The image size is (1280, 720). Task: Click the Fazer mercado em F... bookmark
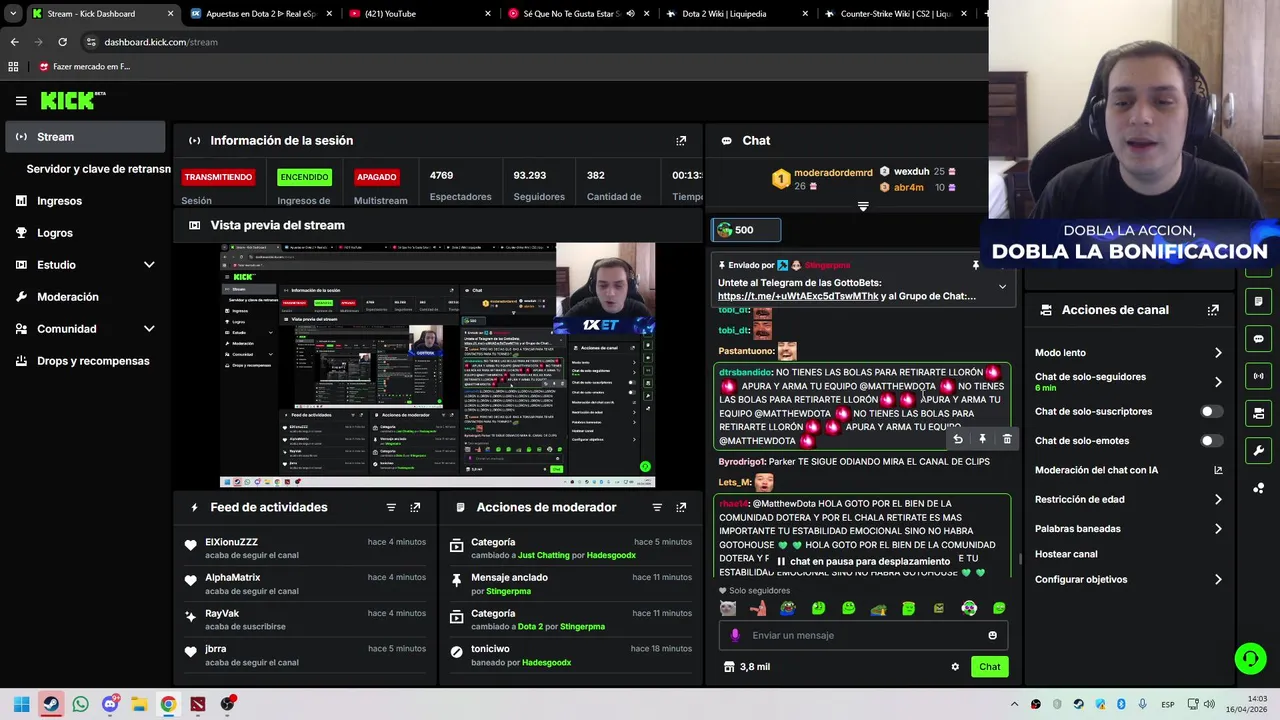[x=84, y=67]
